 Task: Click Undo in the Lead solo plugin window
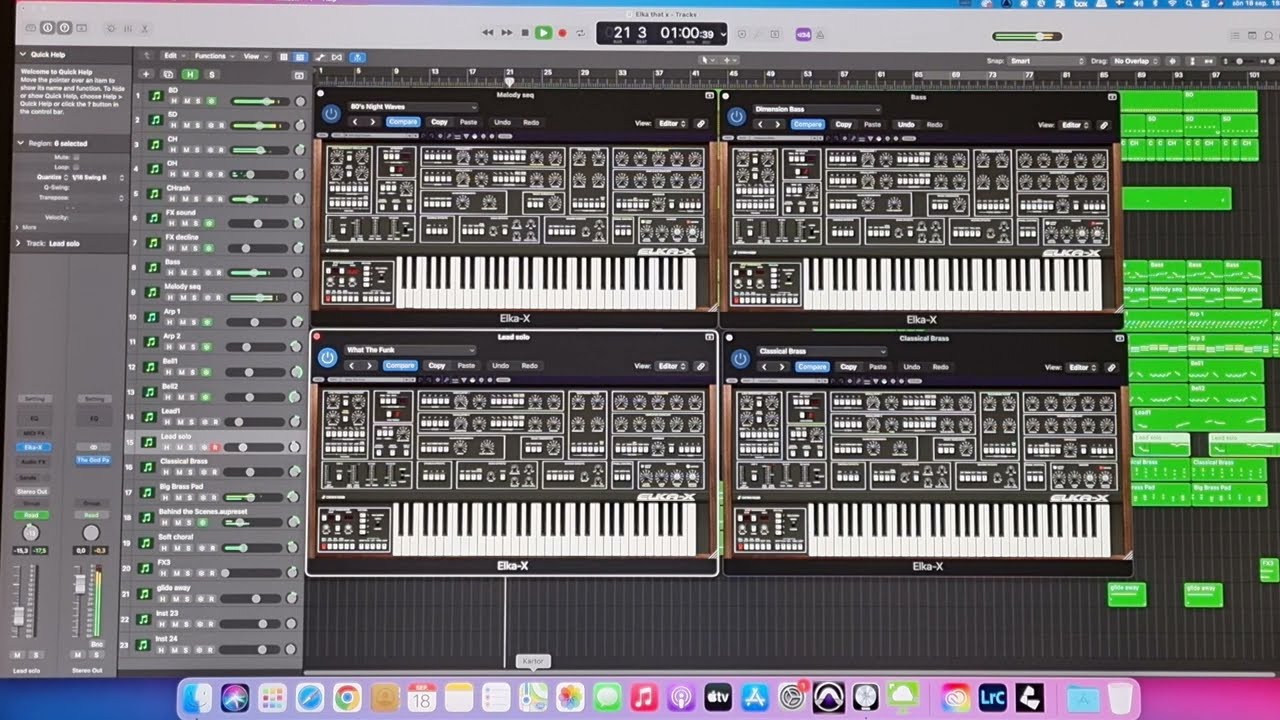500,365
